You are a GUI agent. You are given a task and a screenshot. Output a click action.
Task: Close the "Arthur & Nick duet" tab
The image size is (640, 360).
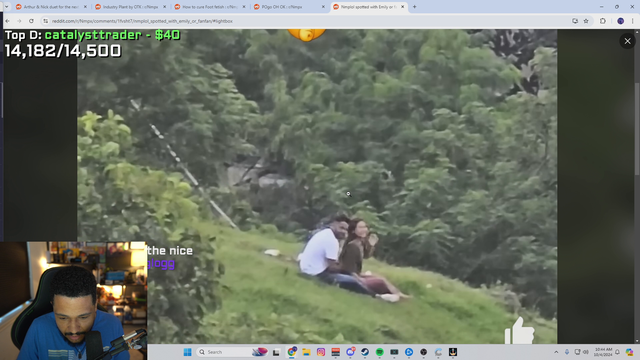pos(85,7)
